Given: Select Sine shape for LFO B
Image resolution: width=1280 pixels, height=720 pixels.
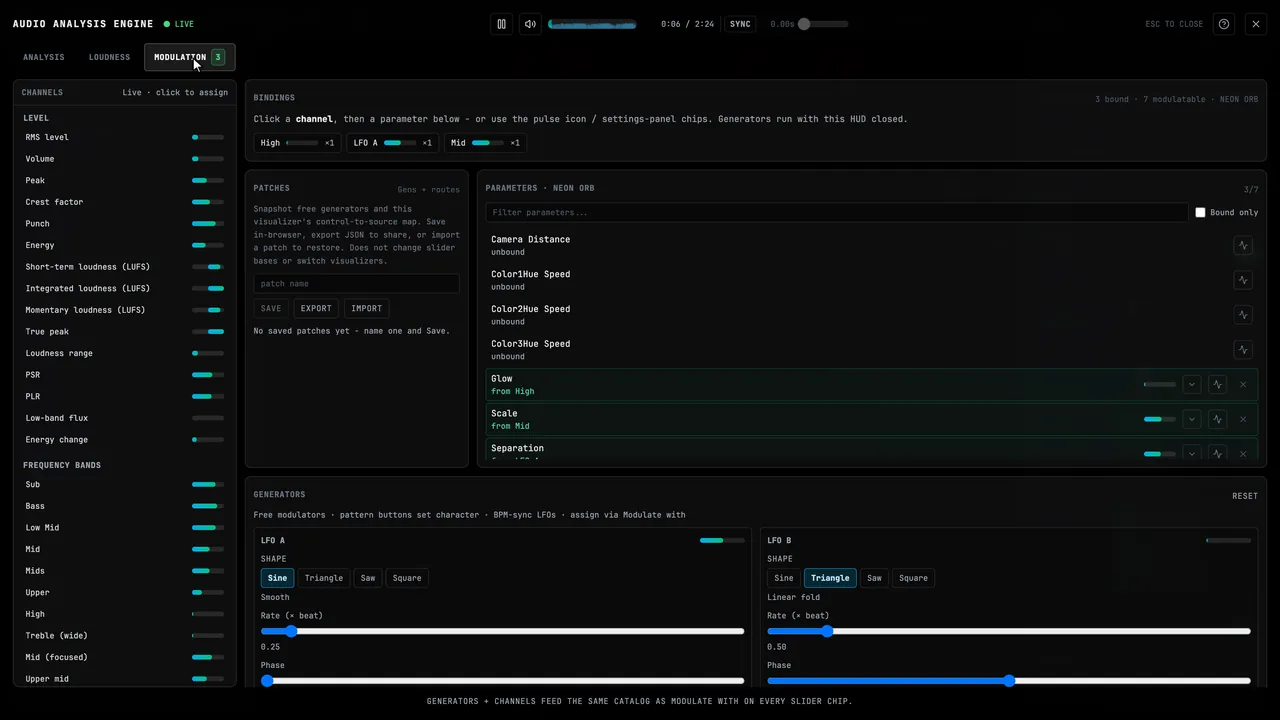Looking at the screenshot, I should pos(784,578).
